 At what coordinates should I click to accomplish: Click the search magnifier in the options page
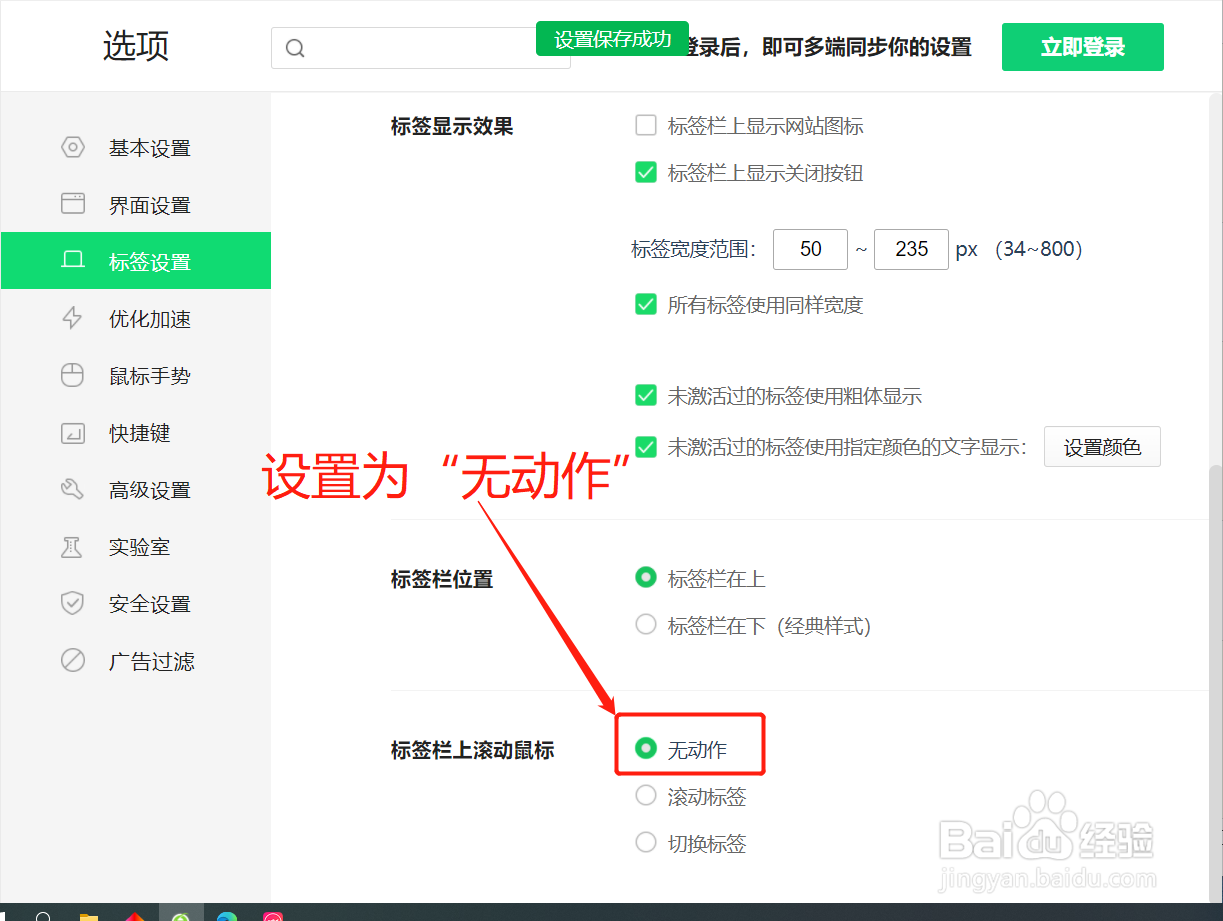coord(294,47)
